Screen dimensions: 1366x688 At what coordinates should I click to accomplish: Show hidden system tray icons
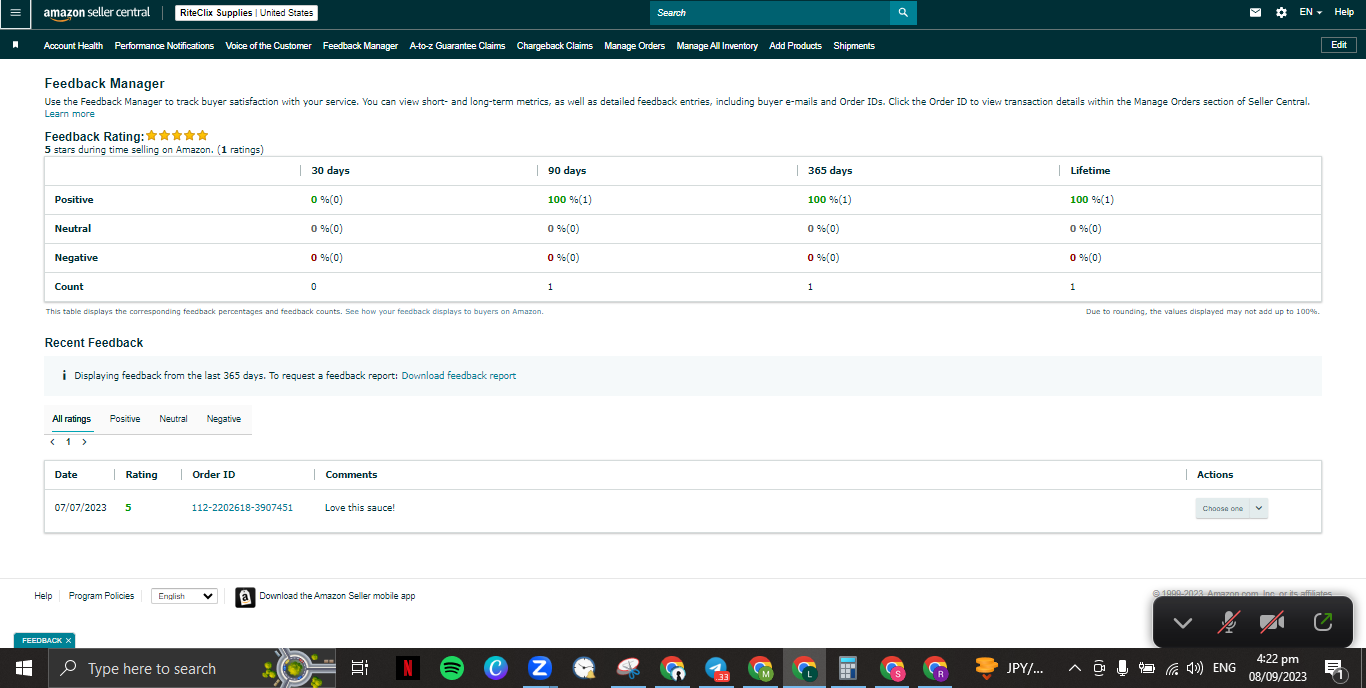[1075, 668]
